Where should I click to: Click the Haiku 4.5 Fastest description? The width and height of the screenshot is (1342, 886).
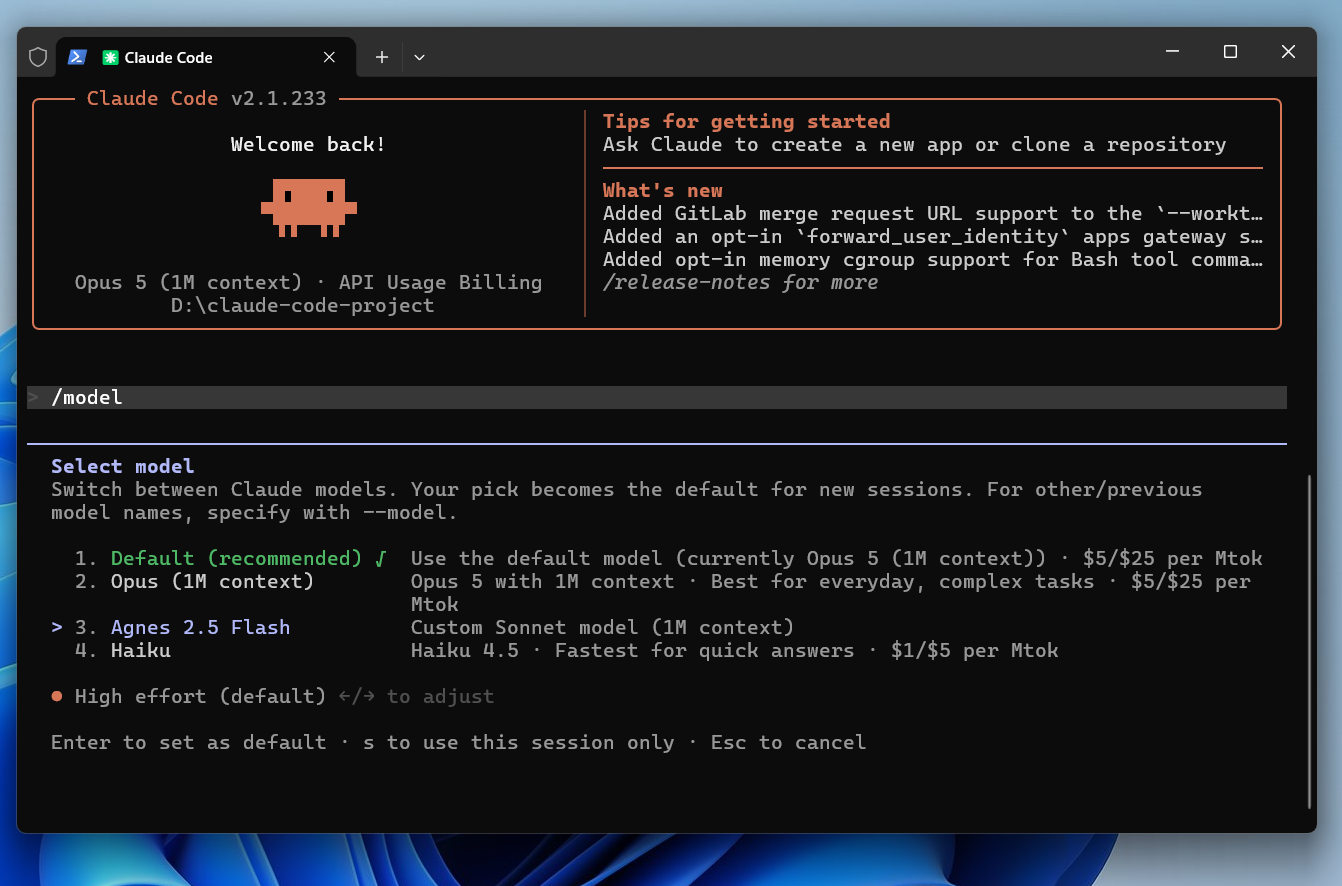734,650
